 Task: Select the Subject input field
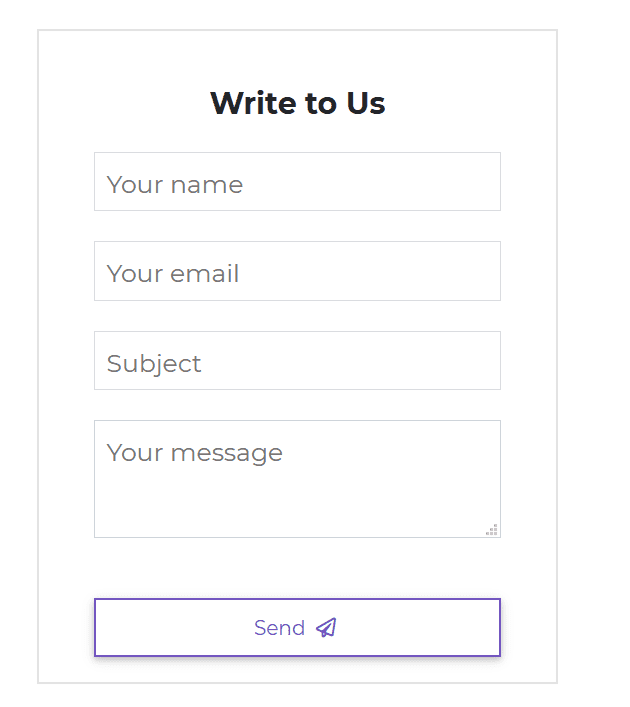click(x=297, y=361)
